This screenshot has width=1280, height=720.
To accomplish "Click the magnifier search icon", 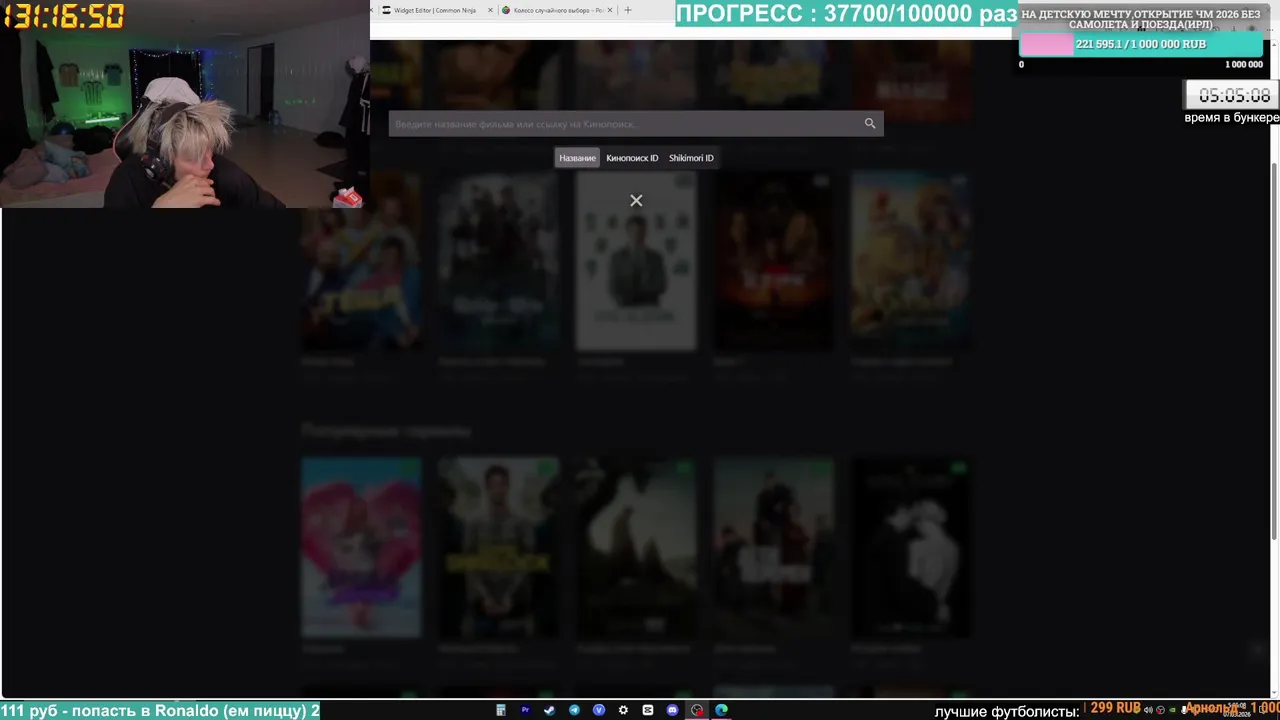I will point(870,124).
